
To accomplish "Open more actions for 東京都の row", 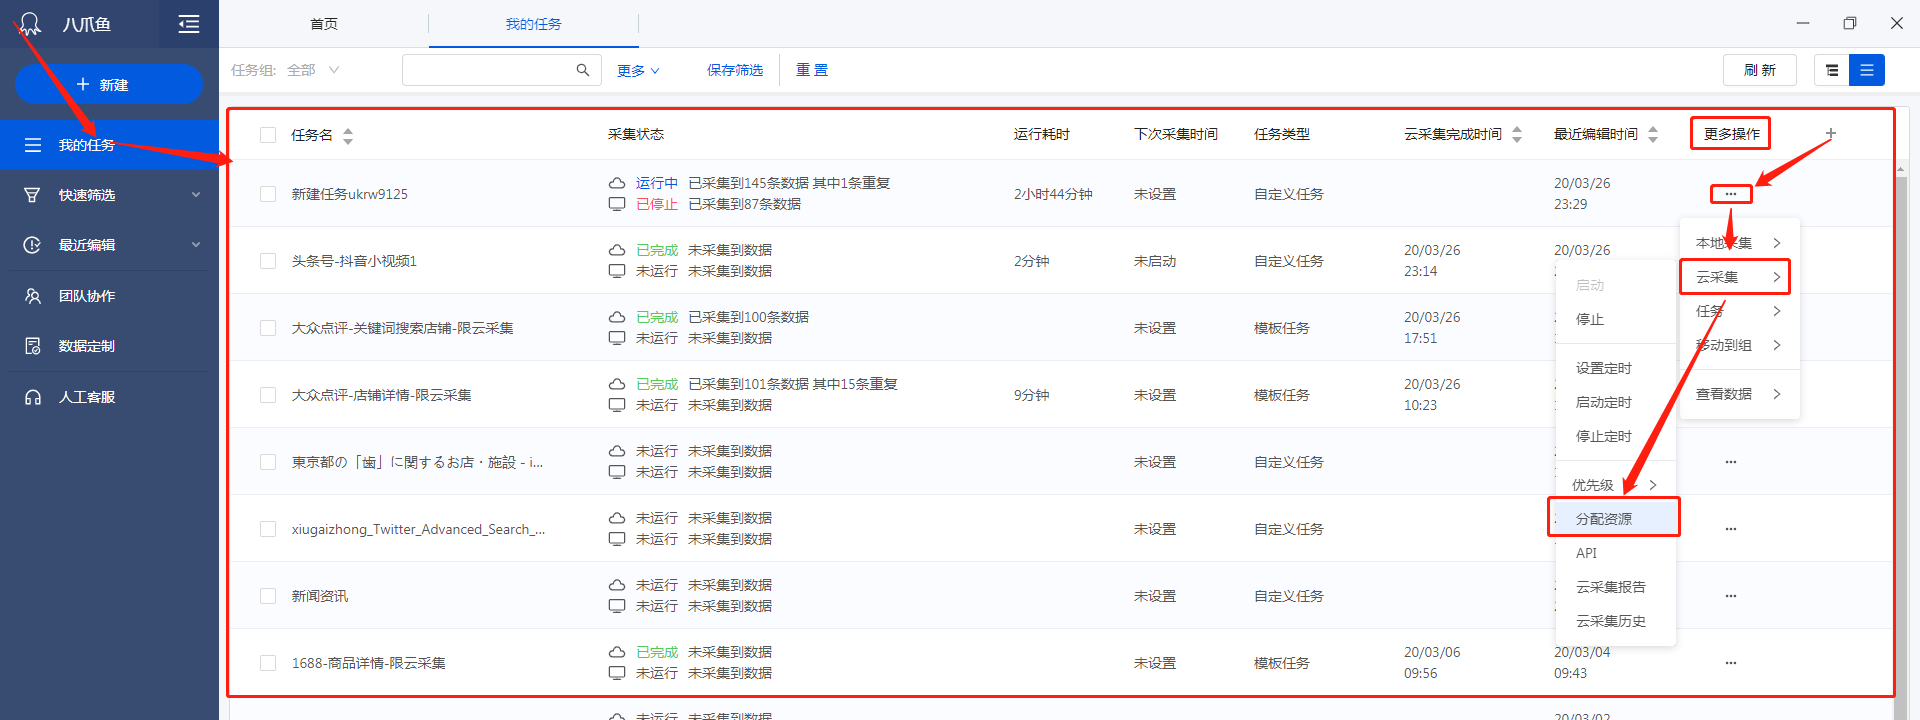I will tap(1731, 462).
